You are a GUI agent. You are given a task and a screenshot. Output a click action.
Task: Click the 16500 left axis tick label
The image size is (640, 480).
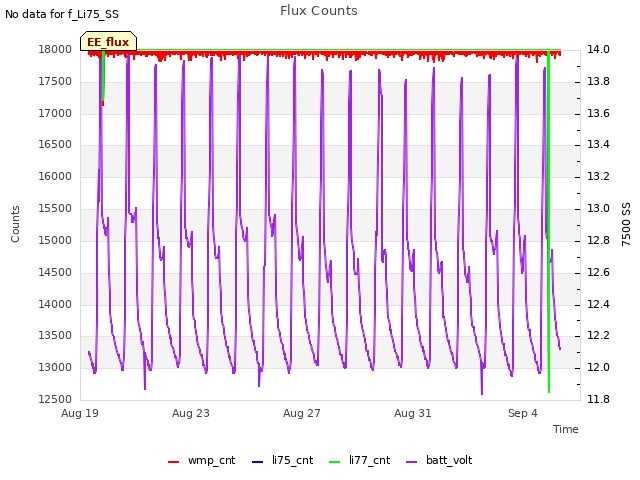(55, 144)
